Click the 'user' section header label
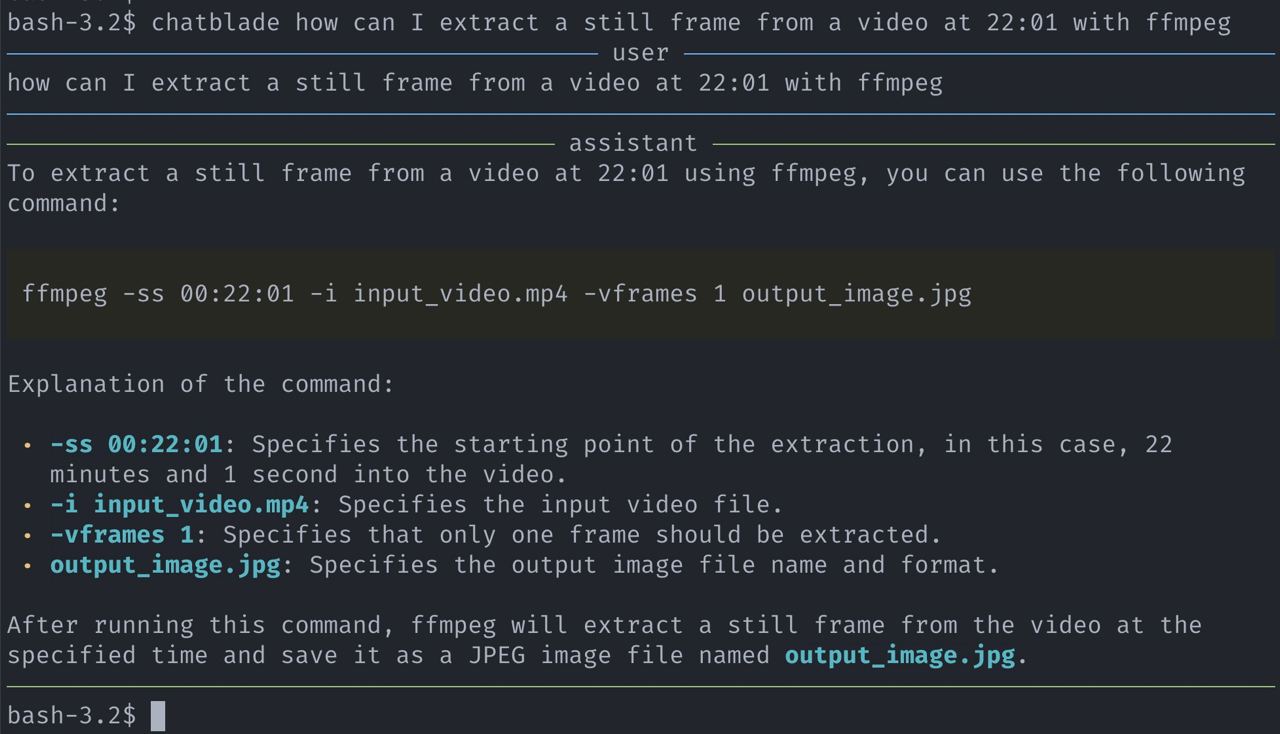The image size is (1280, 734). click(x=640, y=53)
